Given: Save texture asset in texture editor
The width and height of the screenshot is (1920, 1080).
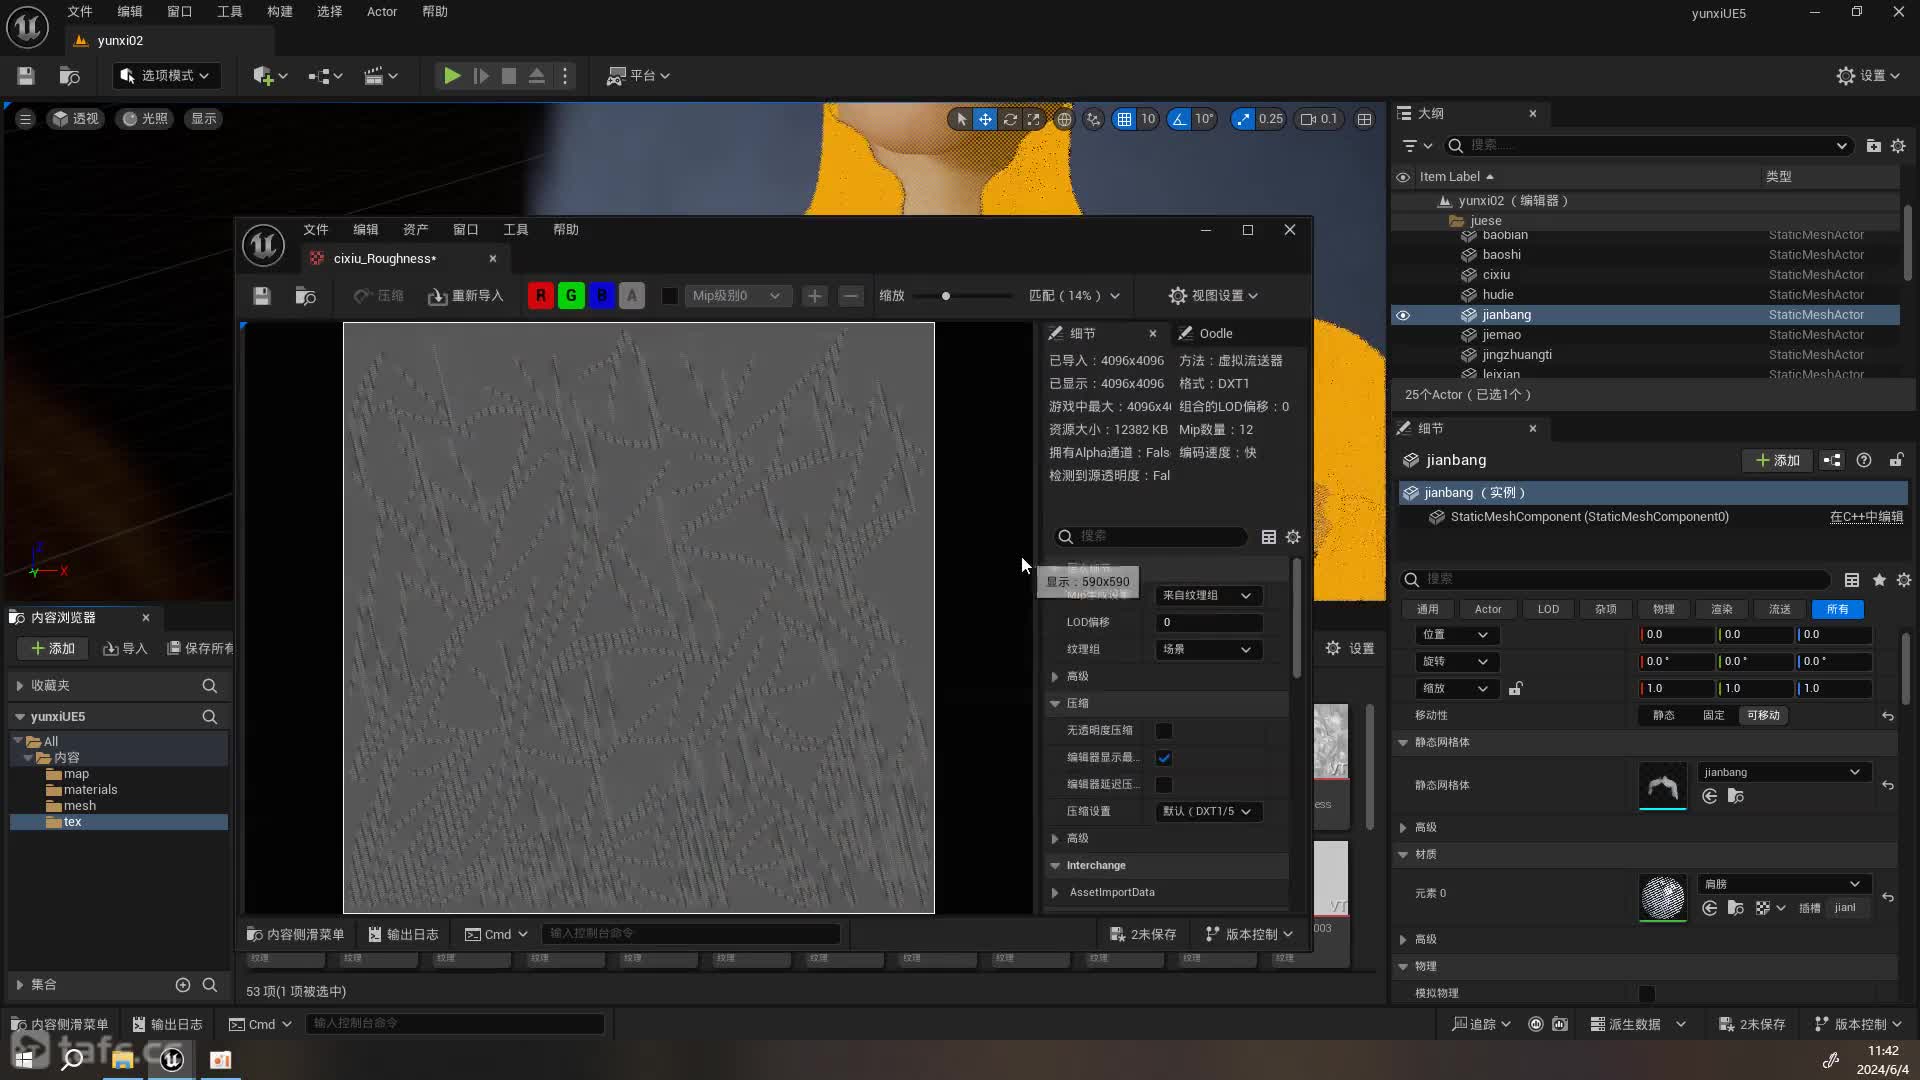Looking at the screenshot, I should click(x=262, y=296).
